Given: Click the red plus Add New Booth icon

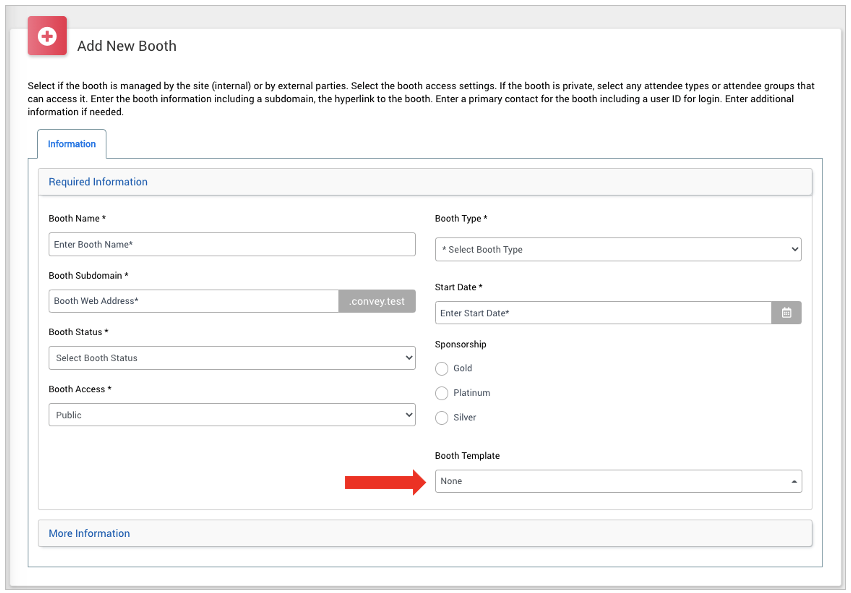Looking at the screenshot, I should 47,36.
